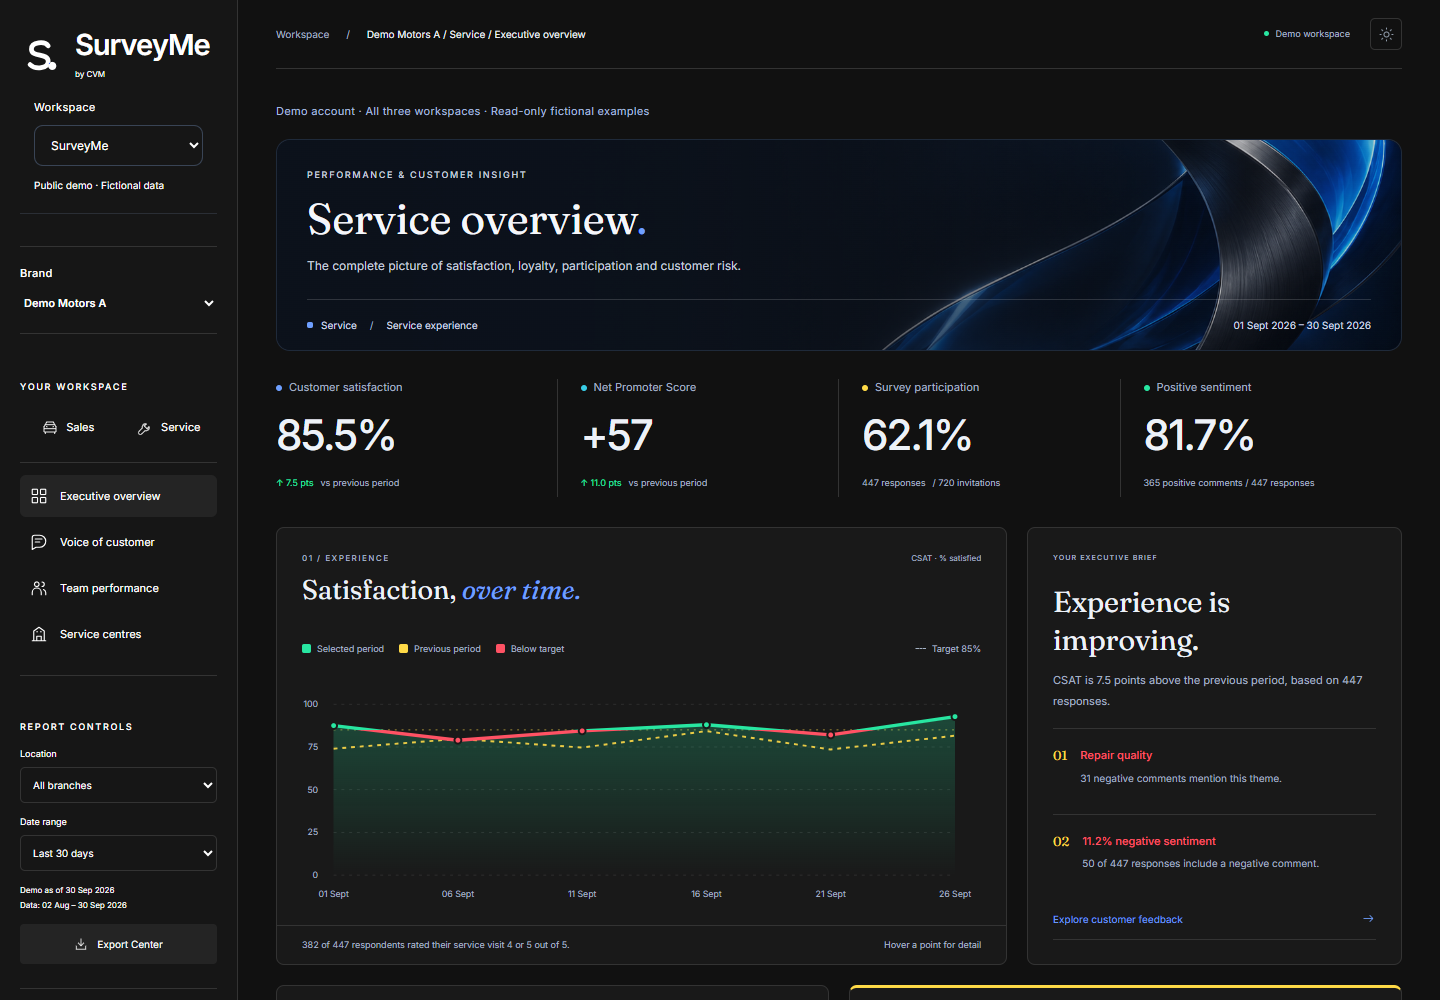Click the 85.5% customer satisfaction value
The height and width of the screenshot is (1000, 1440).
point(336,435)
